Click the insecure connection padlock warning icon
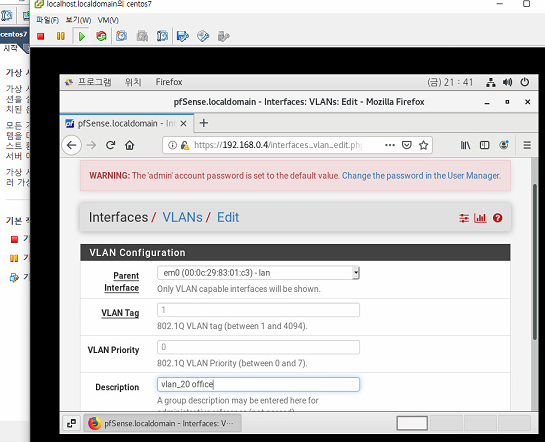The height and width of the screenshot is (442, 545). click(185, 145)
